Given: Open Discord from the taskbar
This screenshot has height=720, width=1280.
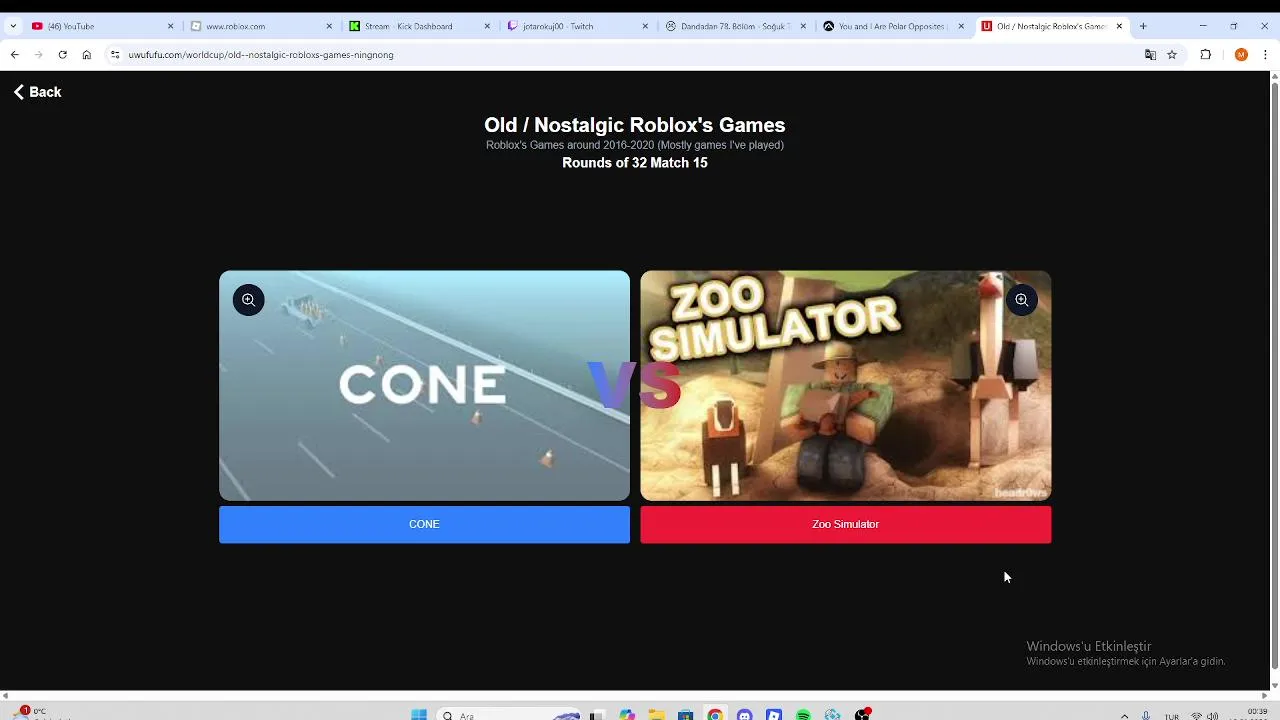Looking at the screenshot, I should pos(744,714).
